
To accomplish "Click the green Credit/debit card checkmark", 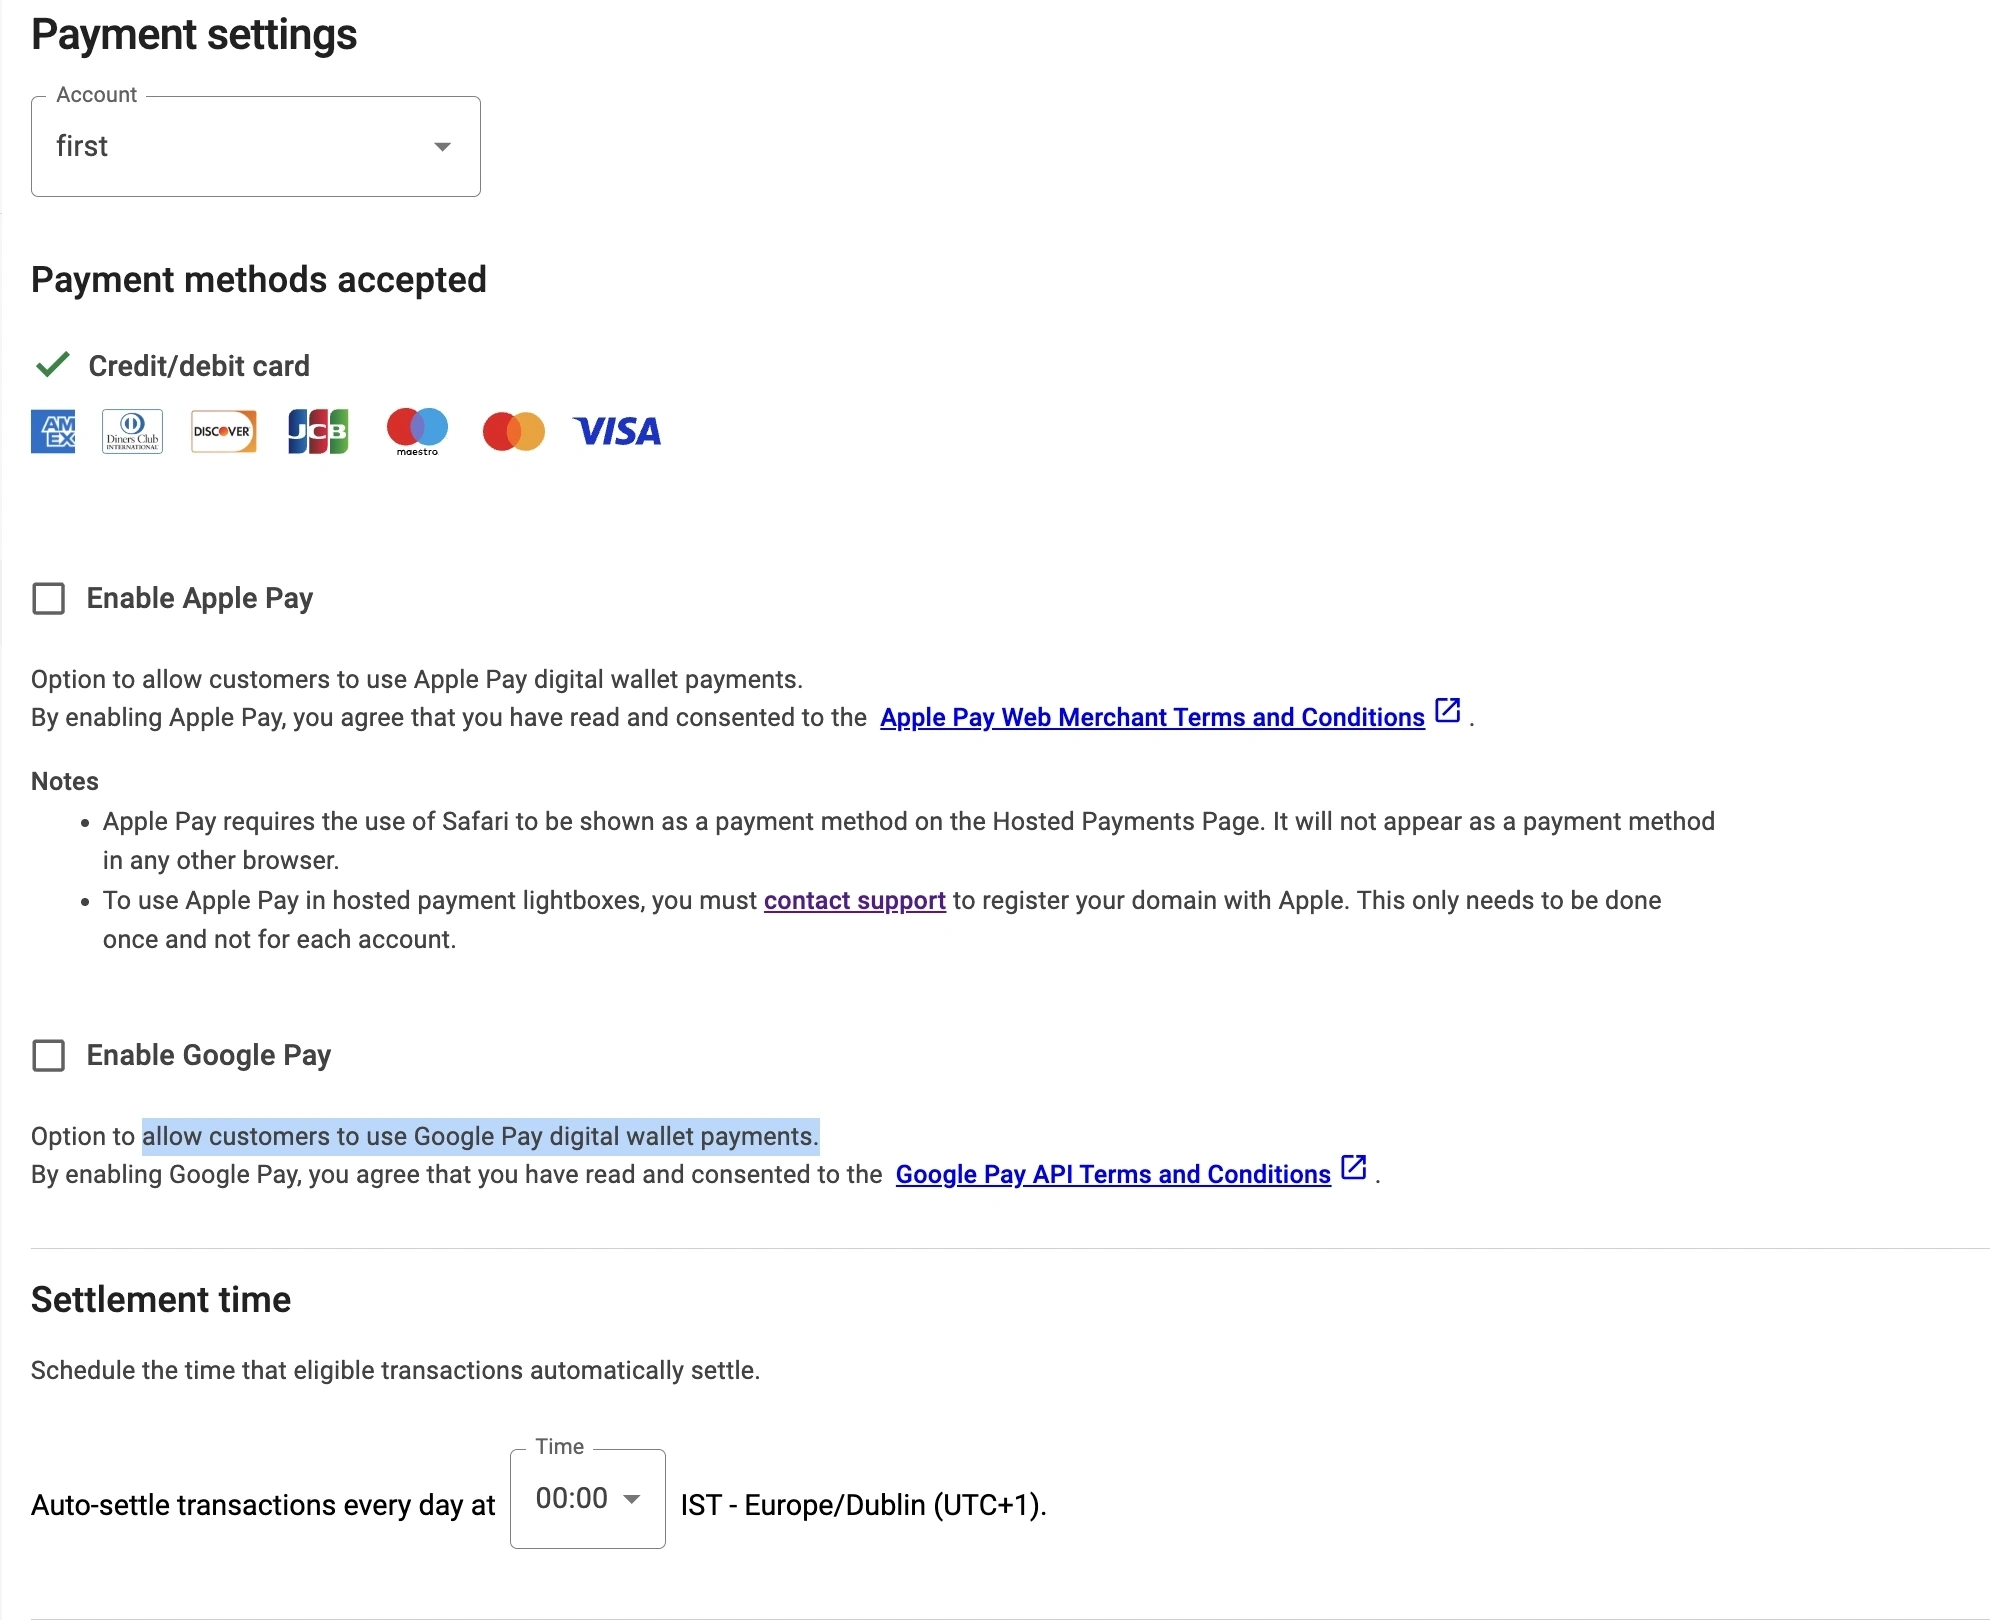I will [52, 365].
